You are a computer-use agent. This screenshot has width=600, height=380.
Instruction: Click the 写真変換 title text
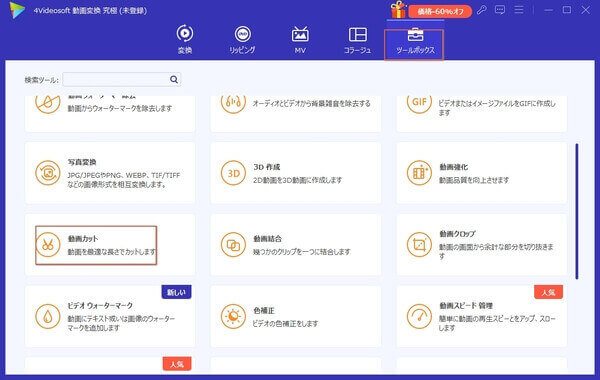[x=82, y=162]
